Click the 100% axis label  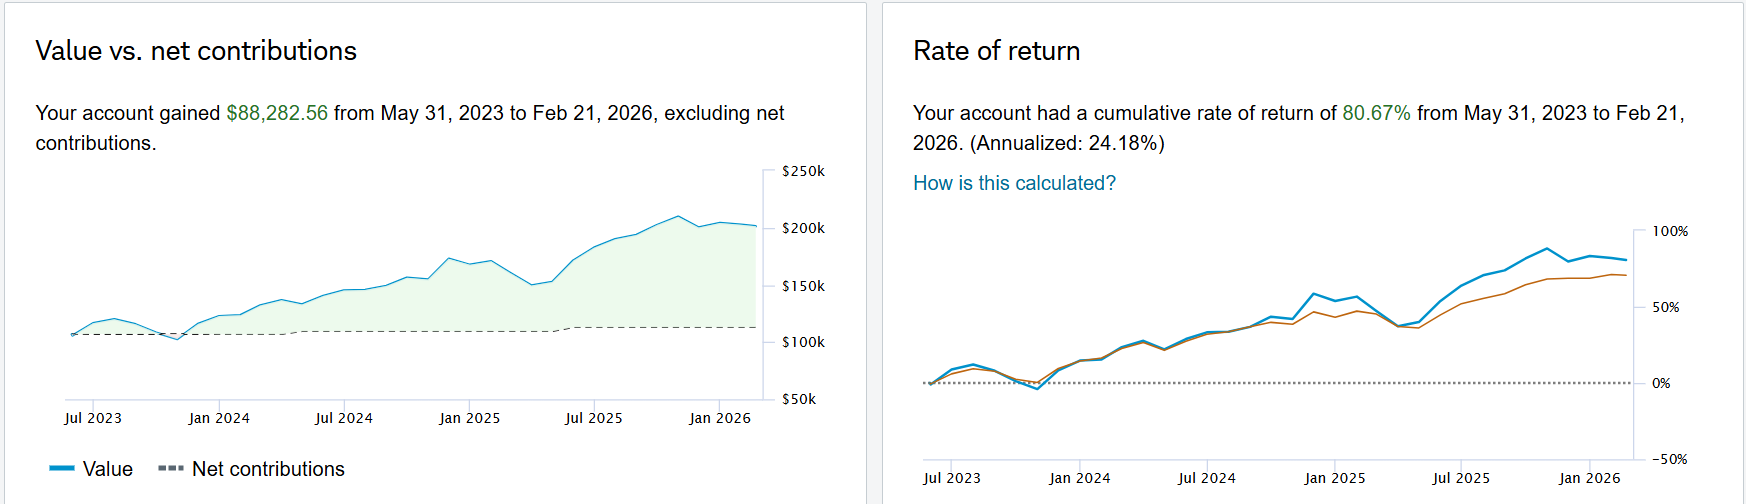point(1669,231)
